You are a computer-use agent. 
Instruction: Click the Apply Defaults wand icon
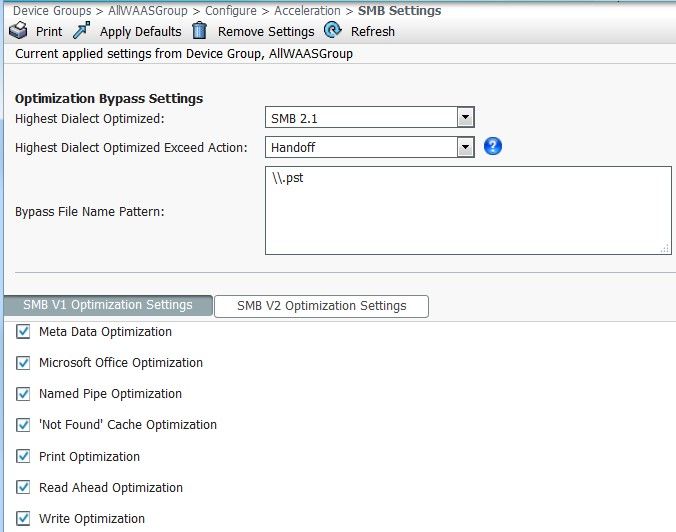coord(82,31)
